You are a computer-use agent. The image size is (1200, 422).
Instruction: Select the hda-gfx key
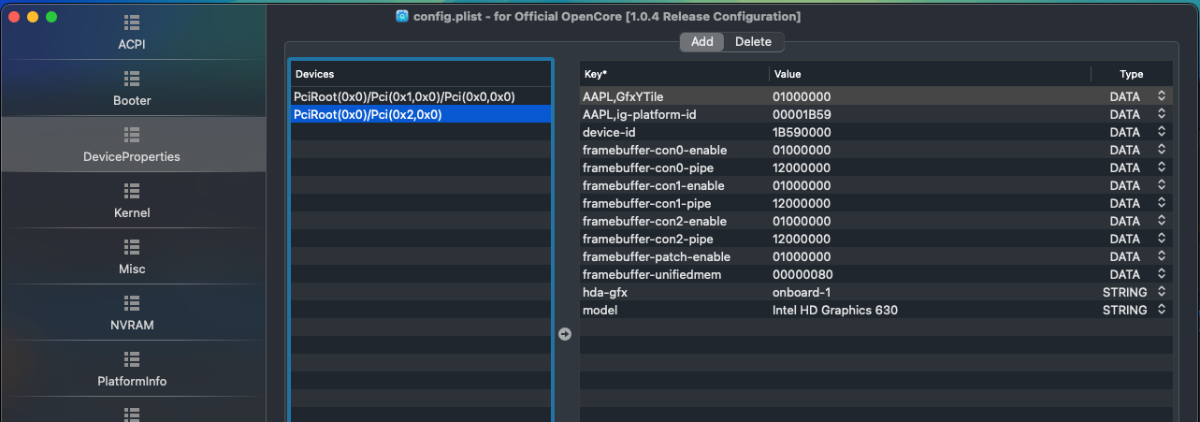(x=605, y=292)
